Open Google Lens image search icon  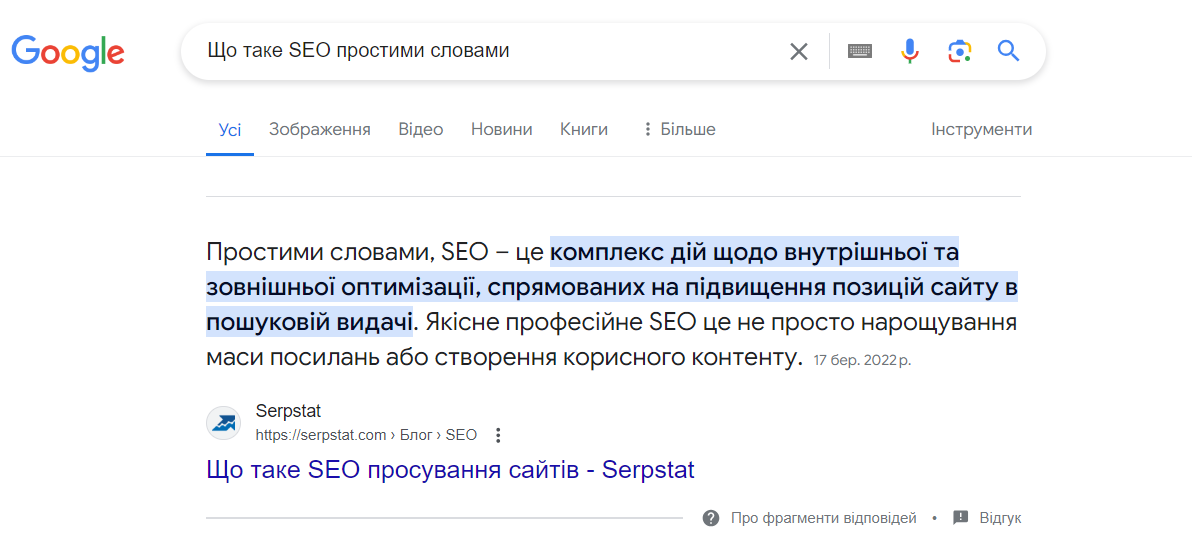(x=959, y=52)
